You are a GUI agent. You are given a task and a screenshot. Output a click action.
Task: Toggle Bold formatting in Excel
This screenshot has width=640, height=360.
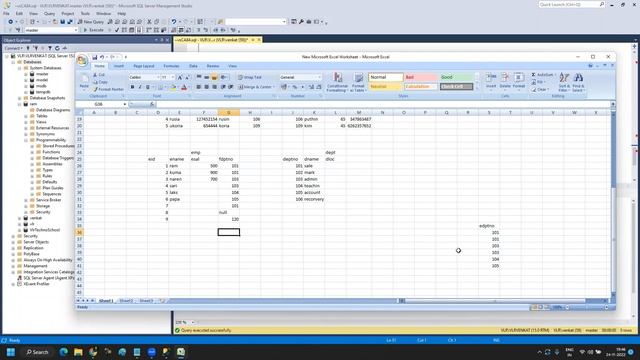coord(132,87)
